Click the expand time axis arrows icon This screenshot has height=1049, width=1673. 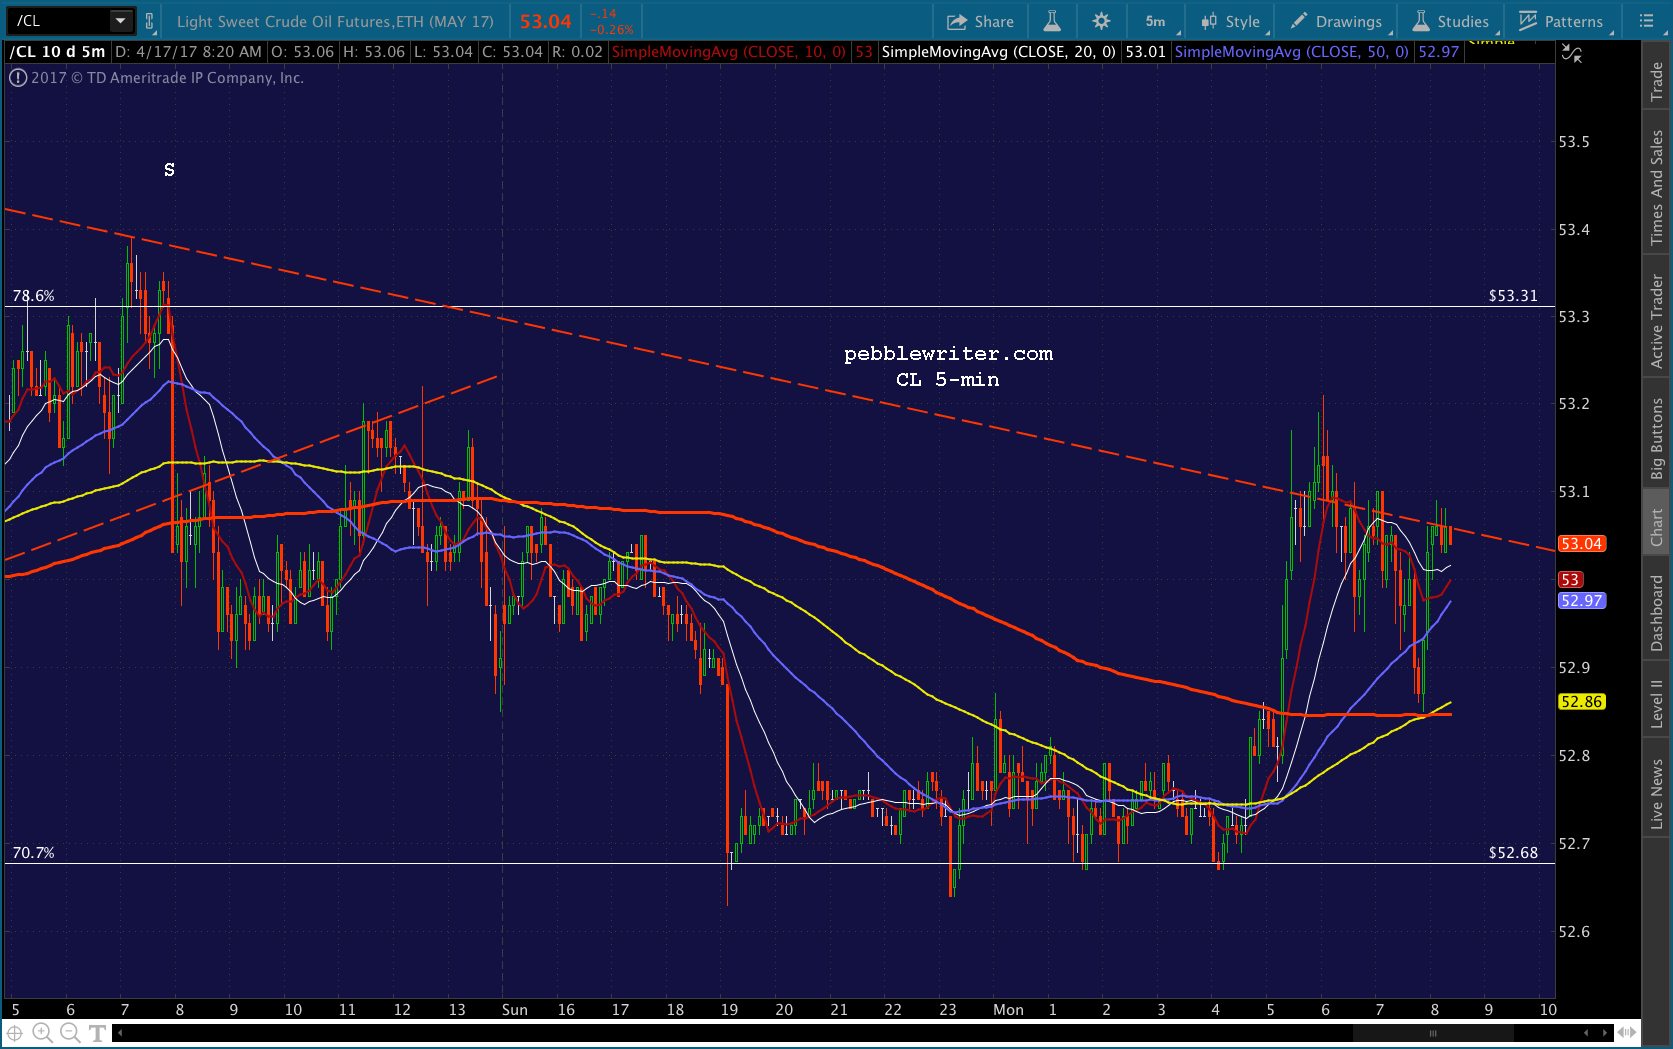pyautogui.click(x=1628, y=1033)
